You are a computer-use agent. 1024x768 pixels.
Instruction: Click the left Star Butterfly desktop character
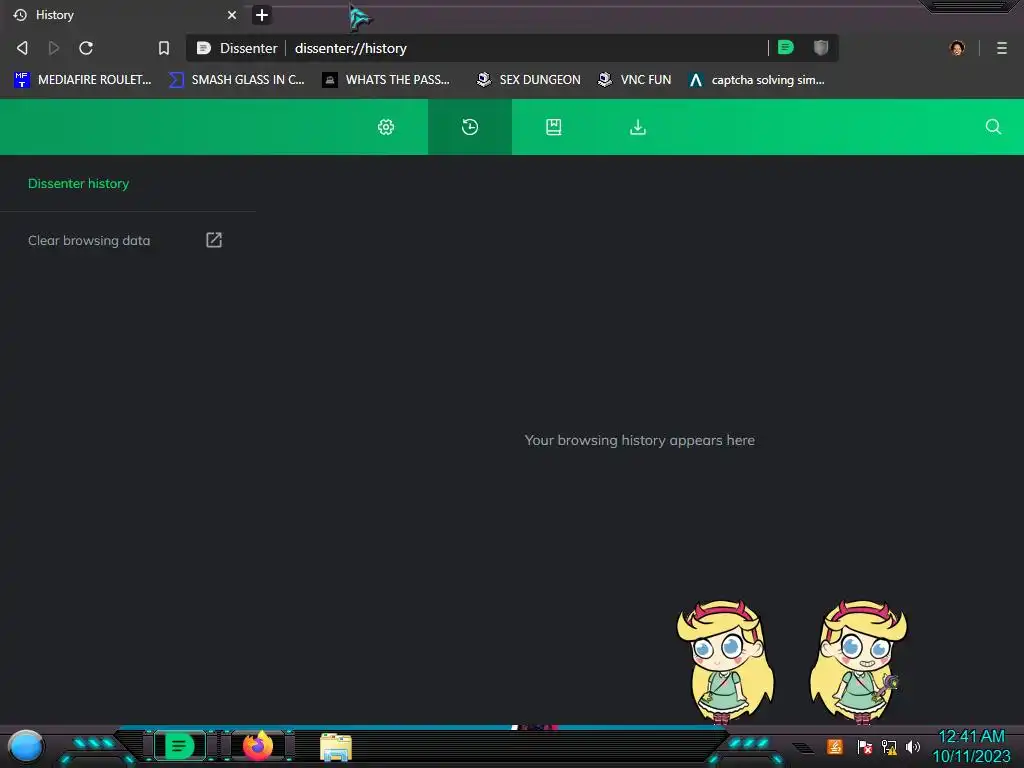click(724, 662)
